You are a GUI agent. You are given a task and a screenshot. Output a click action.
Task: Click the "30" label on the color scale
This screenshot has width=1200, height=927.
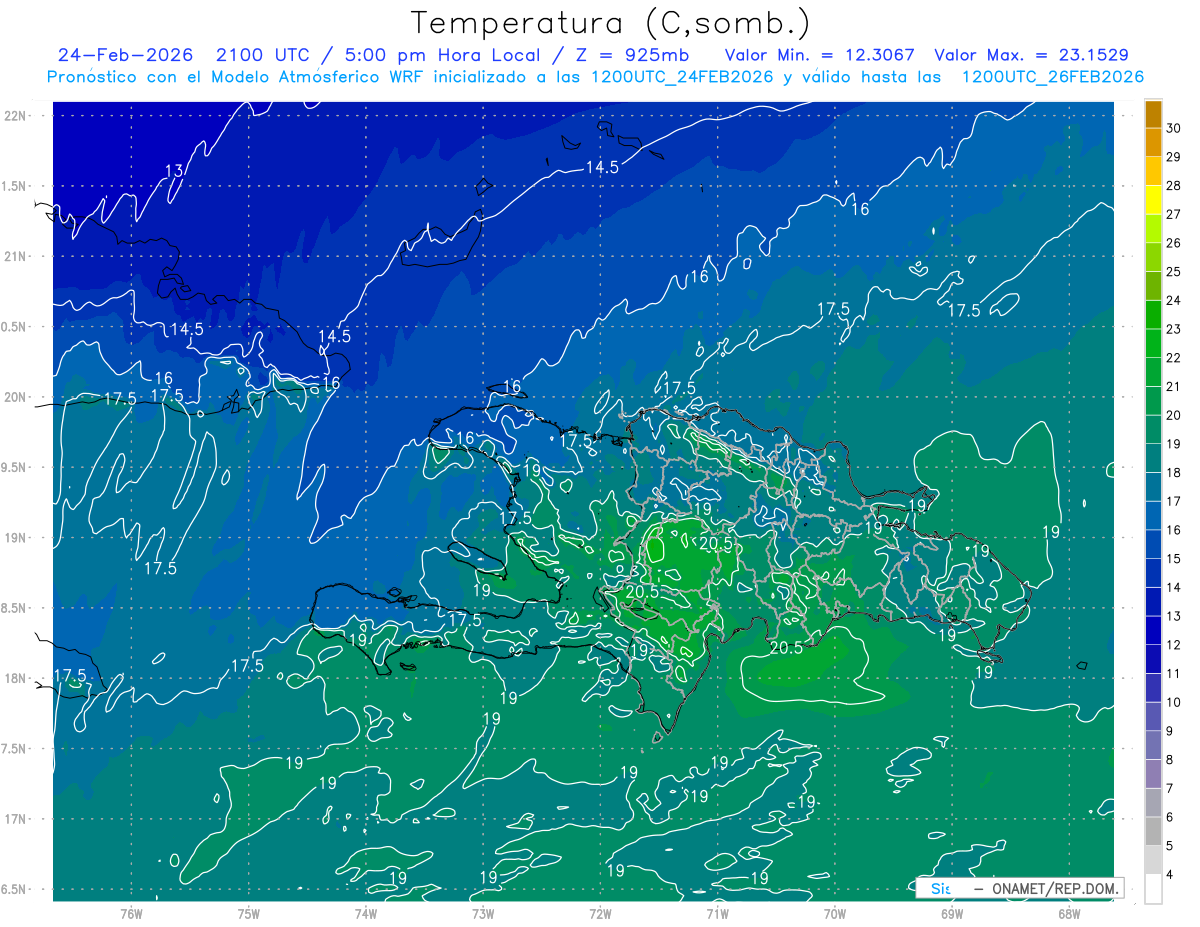[1174, 128]
